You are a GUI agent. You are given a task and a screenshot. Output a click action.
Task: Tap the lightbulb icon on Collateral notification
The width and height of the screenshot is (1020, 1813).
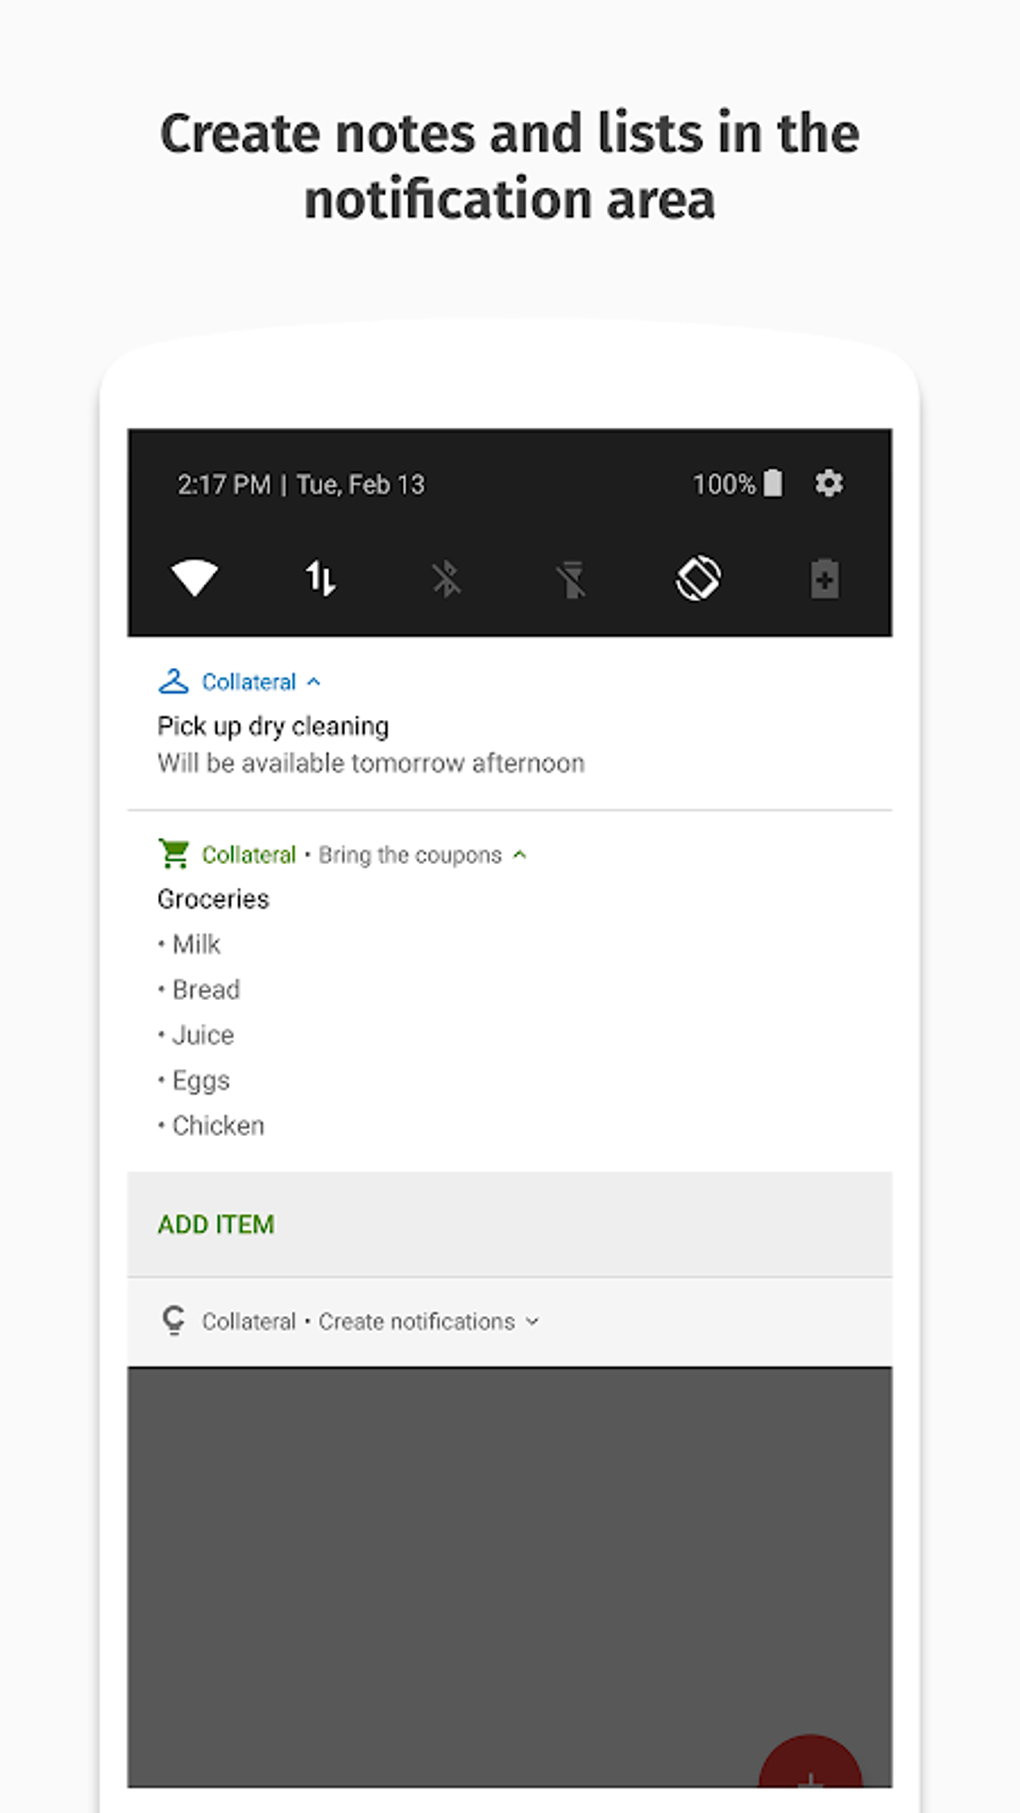pos(174,1321)
